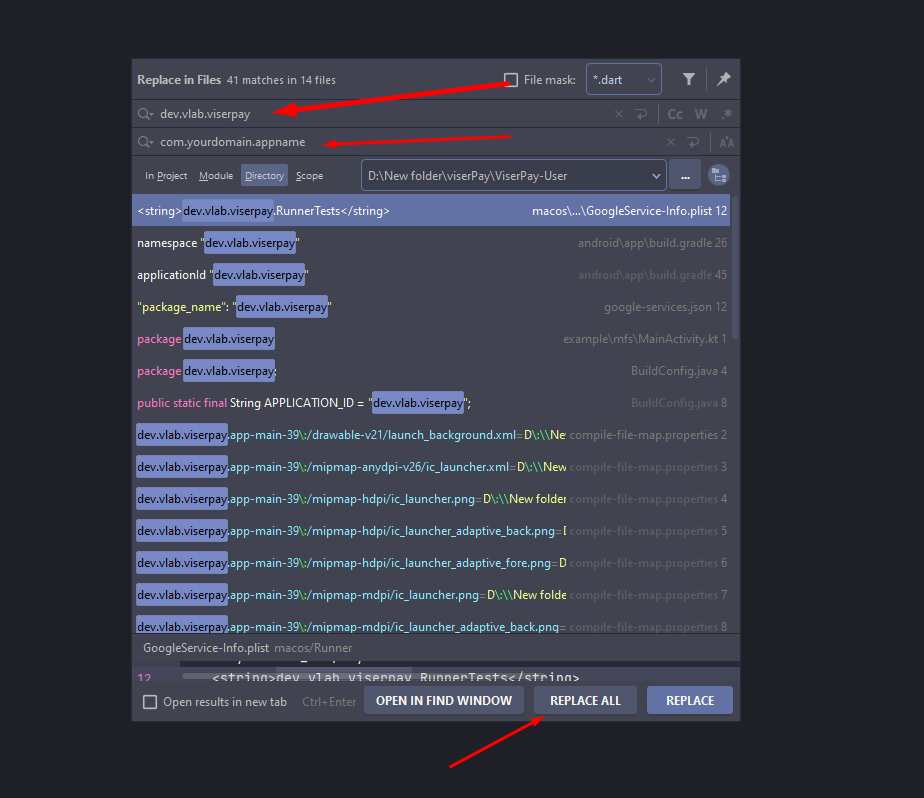Toggle the whole Words (W) option
The image size is (924, 798).
click(x=701, y=114)
